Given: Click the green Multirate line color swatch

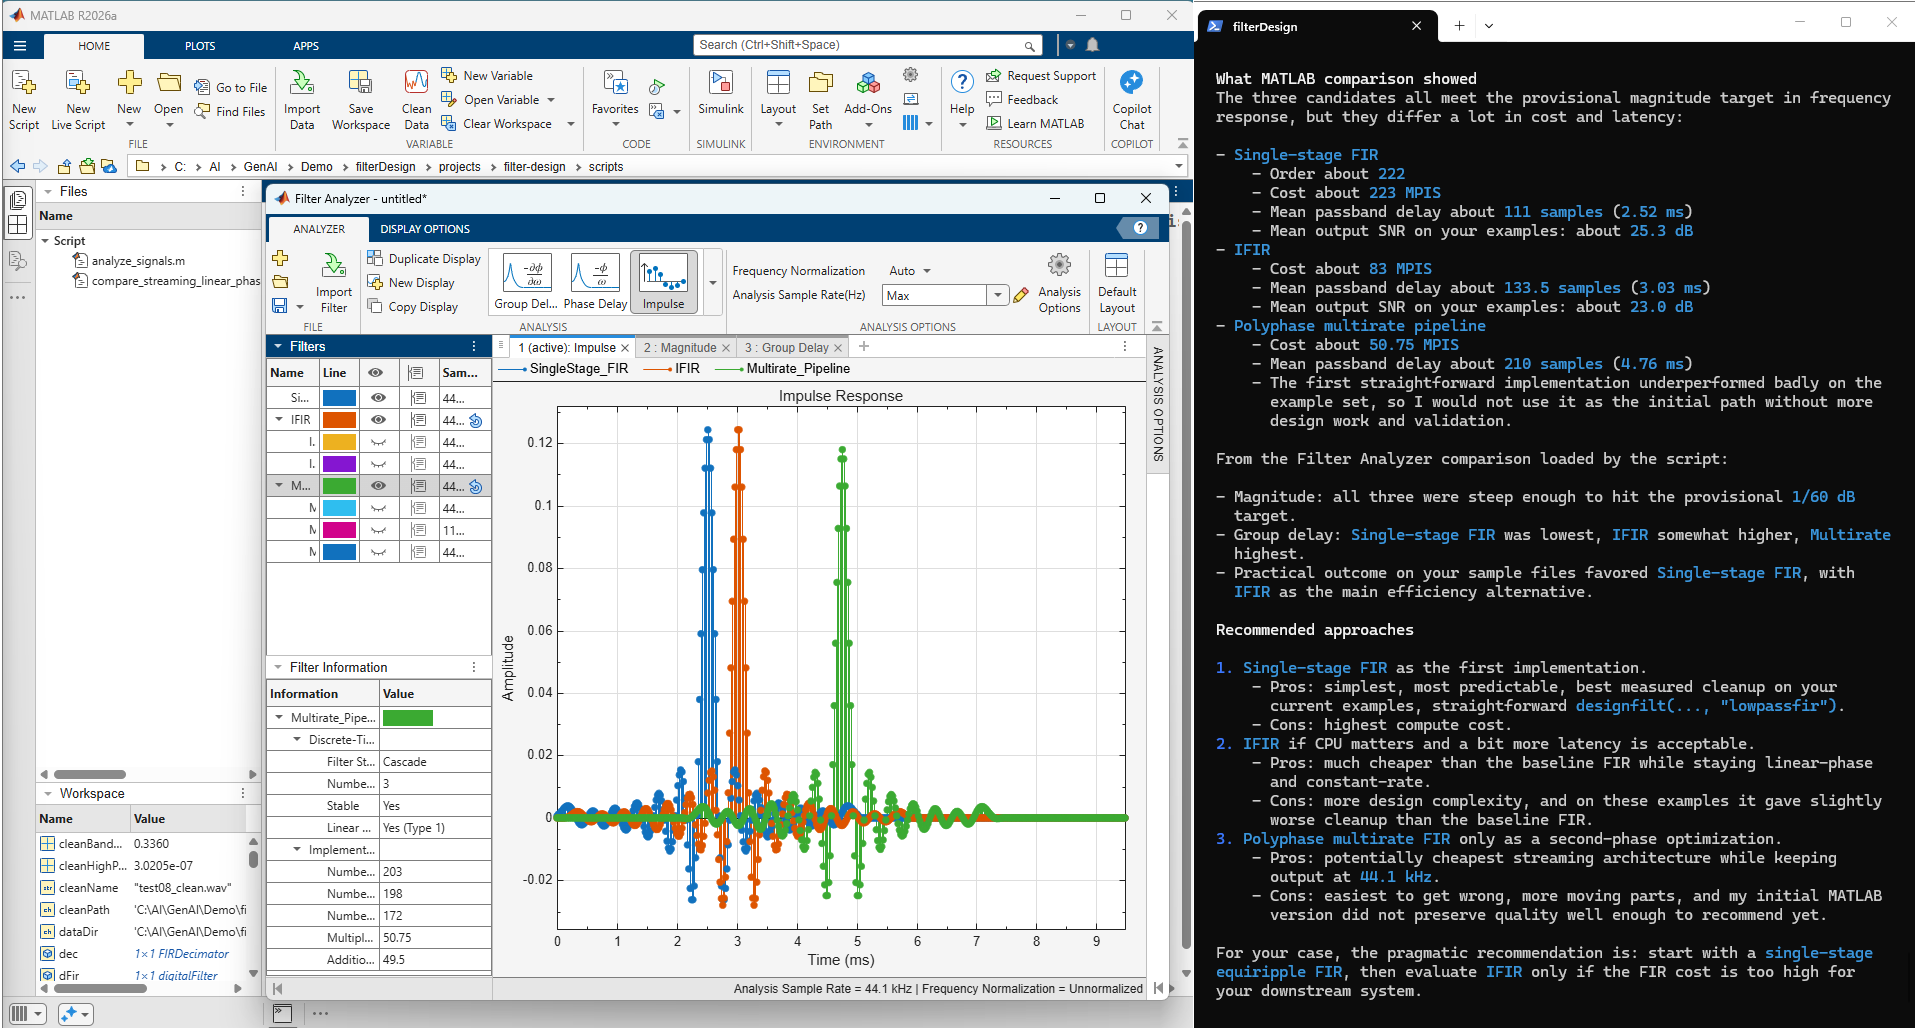Looking at the screenshot, I should coord(339,486).
